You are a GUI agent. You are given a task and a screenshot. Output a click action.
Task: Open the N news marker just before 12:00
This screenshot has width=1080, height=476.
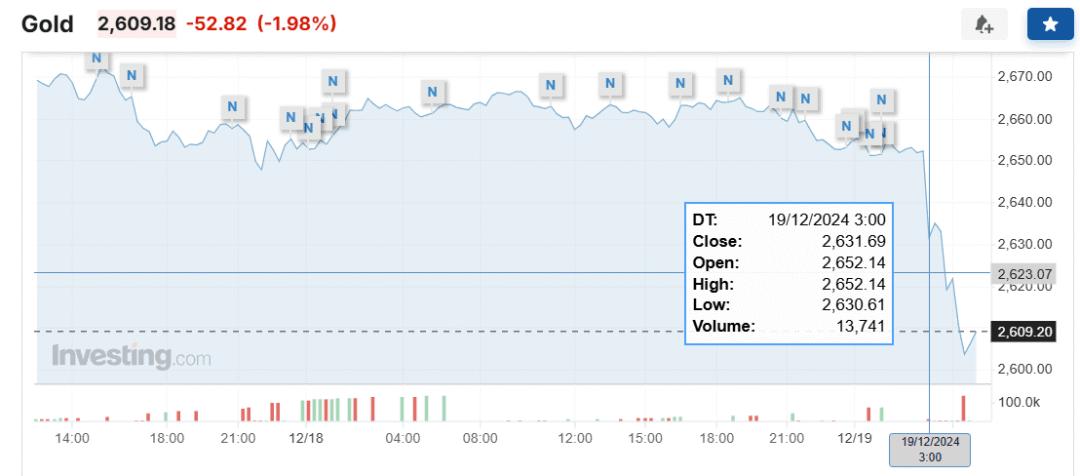click(550, 85)
